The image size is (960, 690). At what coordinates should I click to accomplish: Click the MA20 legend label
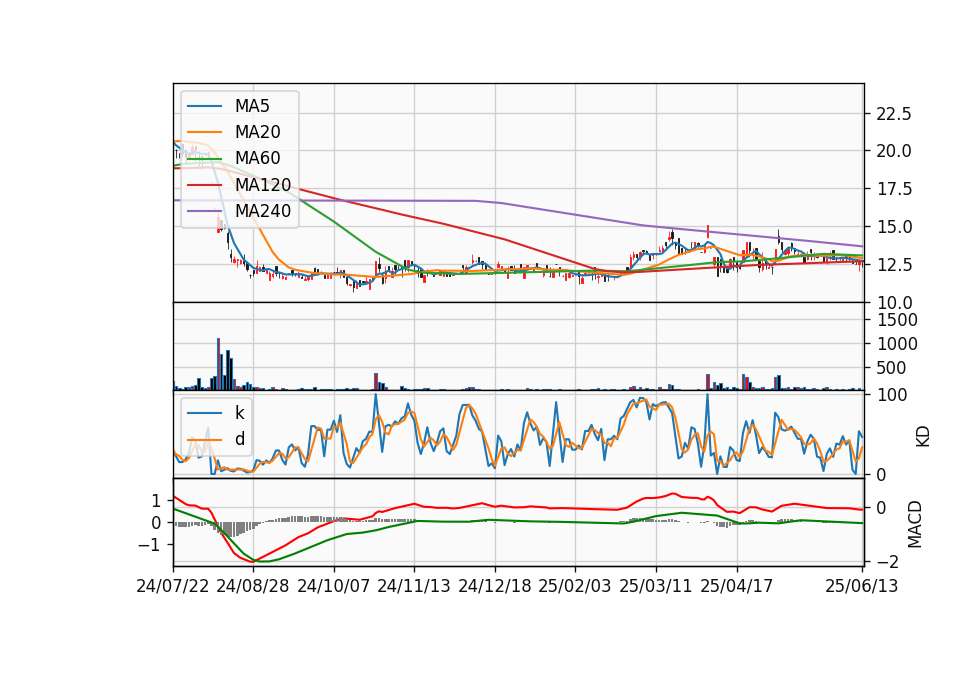(257, 132)
